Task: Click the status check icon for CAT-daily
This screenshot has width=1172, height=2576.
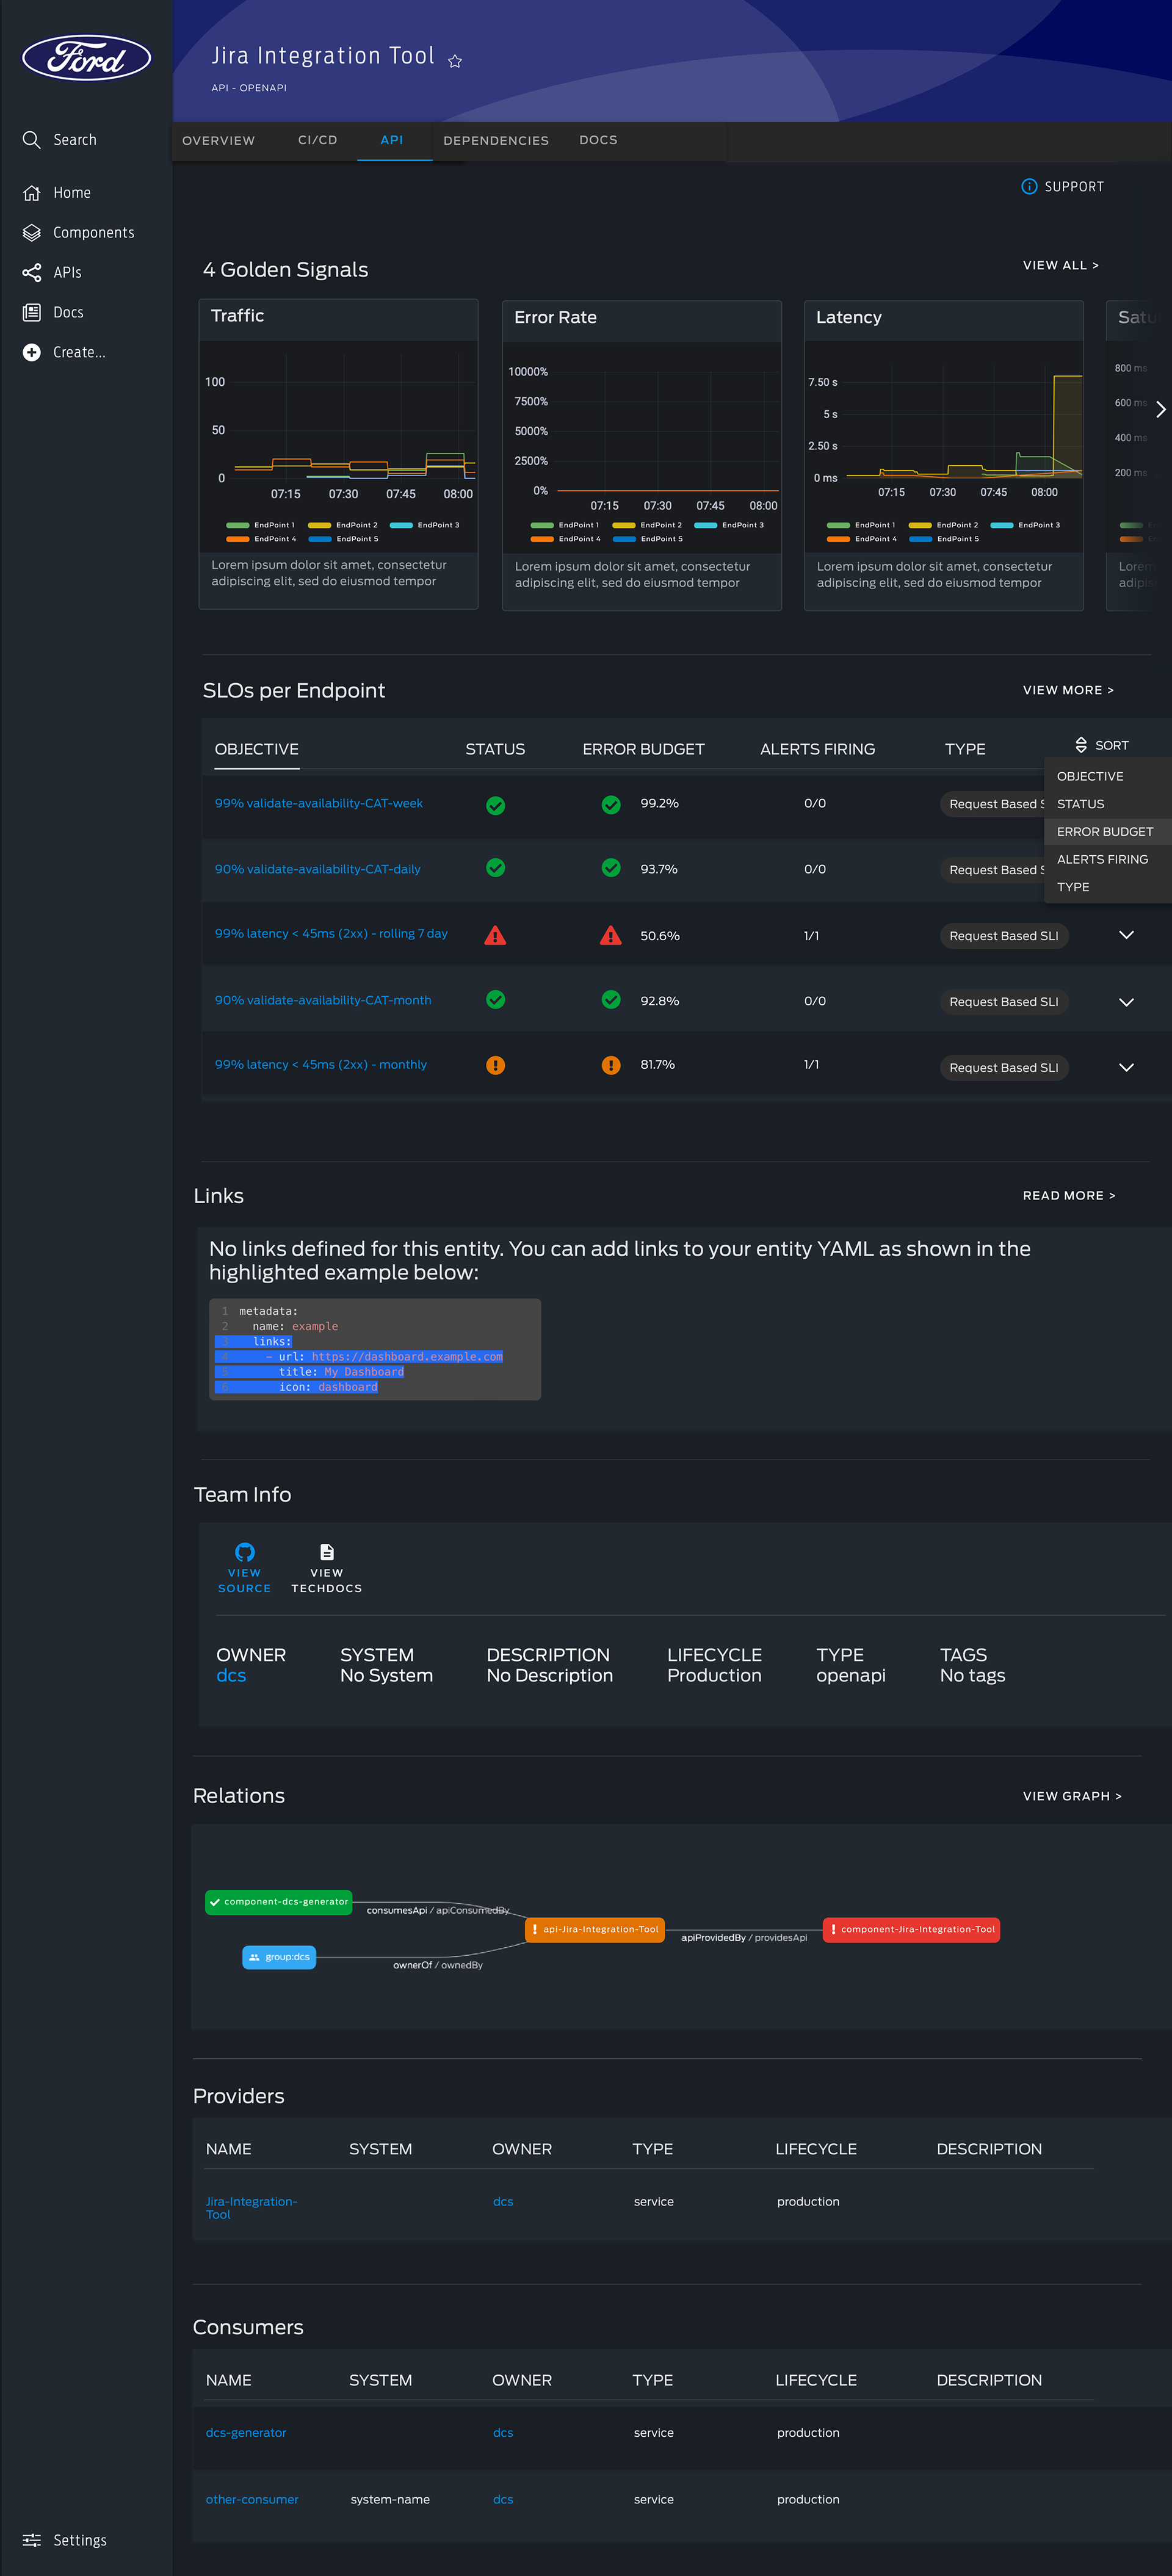Action: coord(495,868)
